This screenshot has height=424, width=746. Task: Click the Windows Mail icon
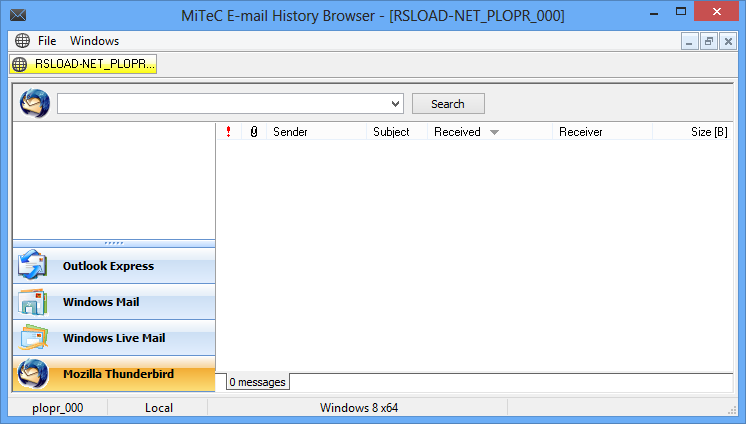point(32,302)
